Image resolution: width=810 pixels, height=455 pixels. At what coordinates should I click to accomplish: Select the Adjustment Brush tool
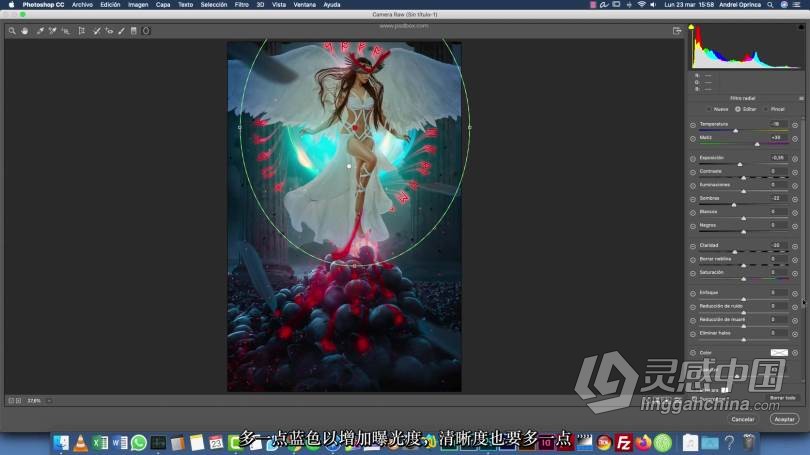tap(121, 31)
